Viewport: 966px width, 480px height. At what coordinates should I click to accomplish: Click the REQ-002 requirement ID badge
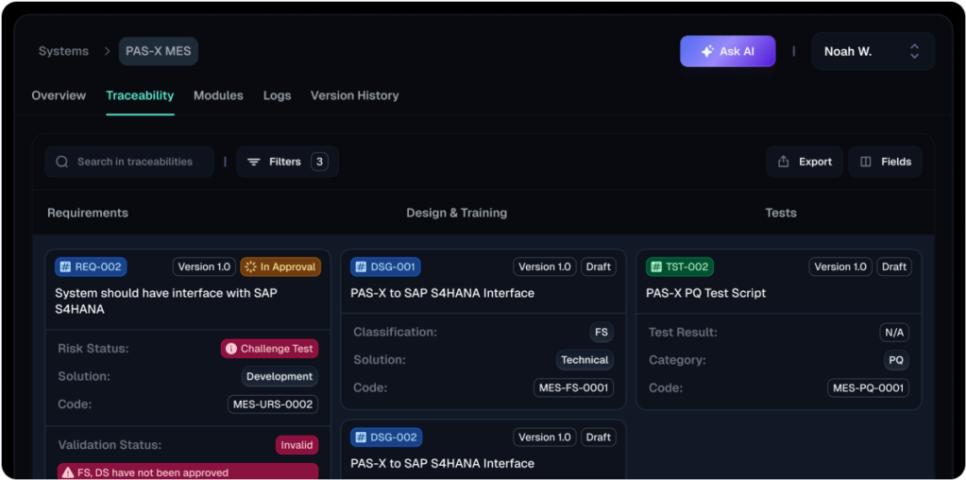tap(91, 267)
